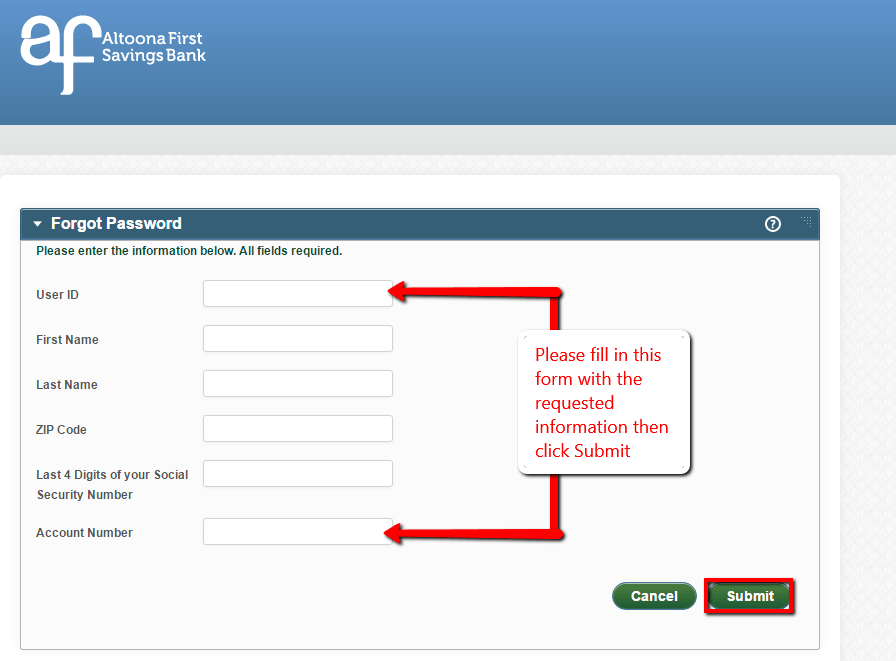The image size is (896, 661).
Task: Click the Social Security last 4 digits field
Action: (297, 473)
